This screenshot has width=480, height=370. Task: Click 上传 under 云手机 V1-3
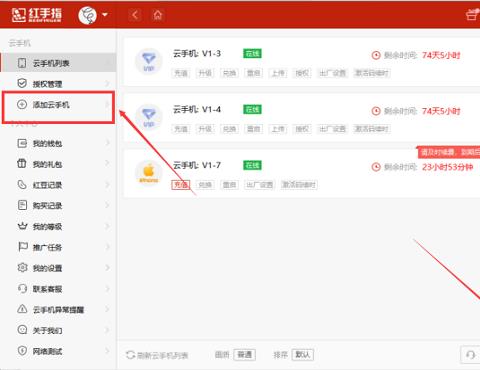[x=278, y=73]
